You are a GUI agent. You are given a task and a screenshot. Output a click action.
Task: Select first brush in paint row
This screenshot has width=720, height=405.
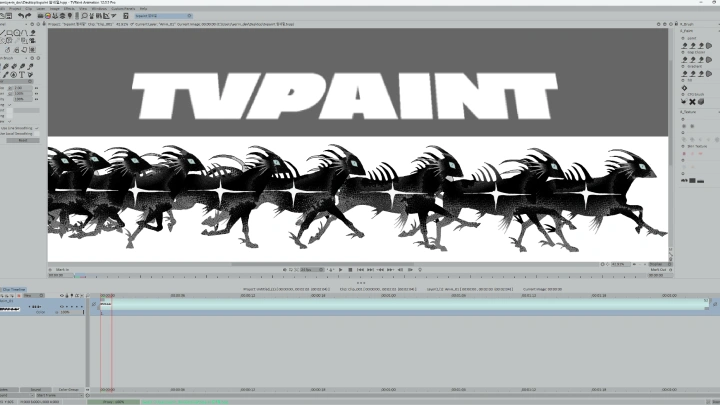(684, 45)
